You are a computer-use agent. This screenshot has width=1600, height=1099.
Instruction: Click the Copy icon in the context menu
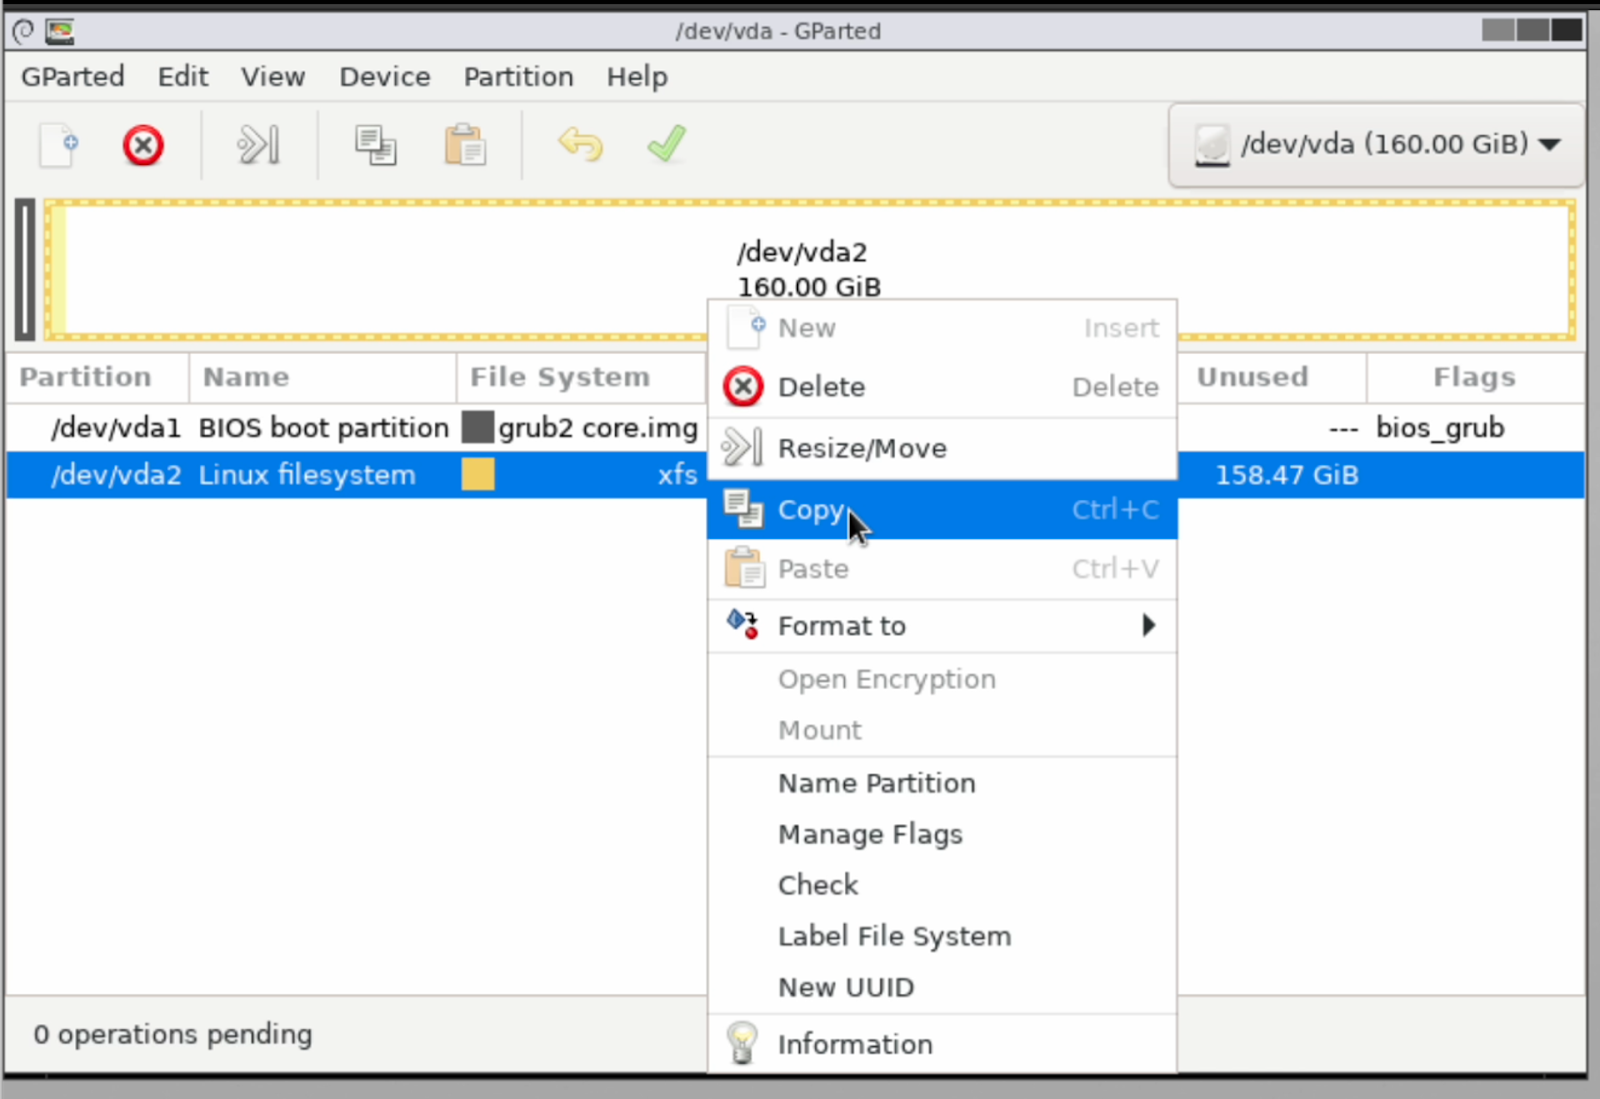743,509
